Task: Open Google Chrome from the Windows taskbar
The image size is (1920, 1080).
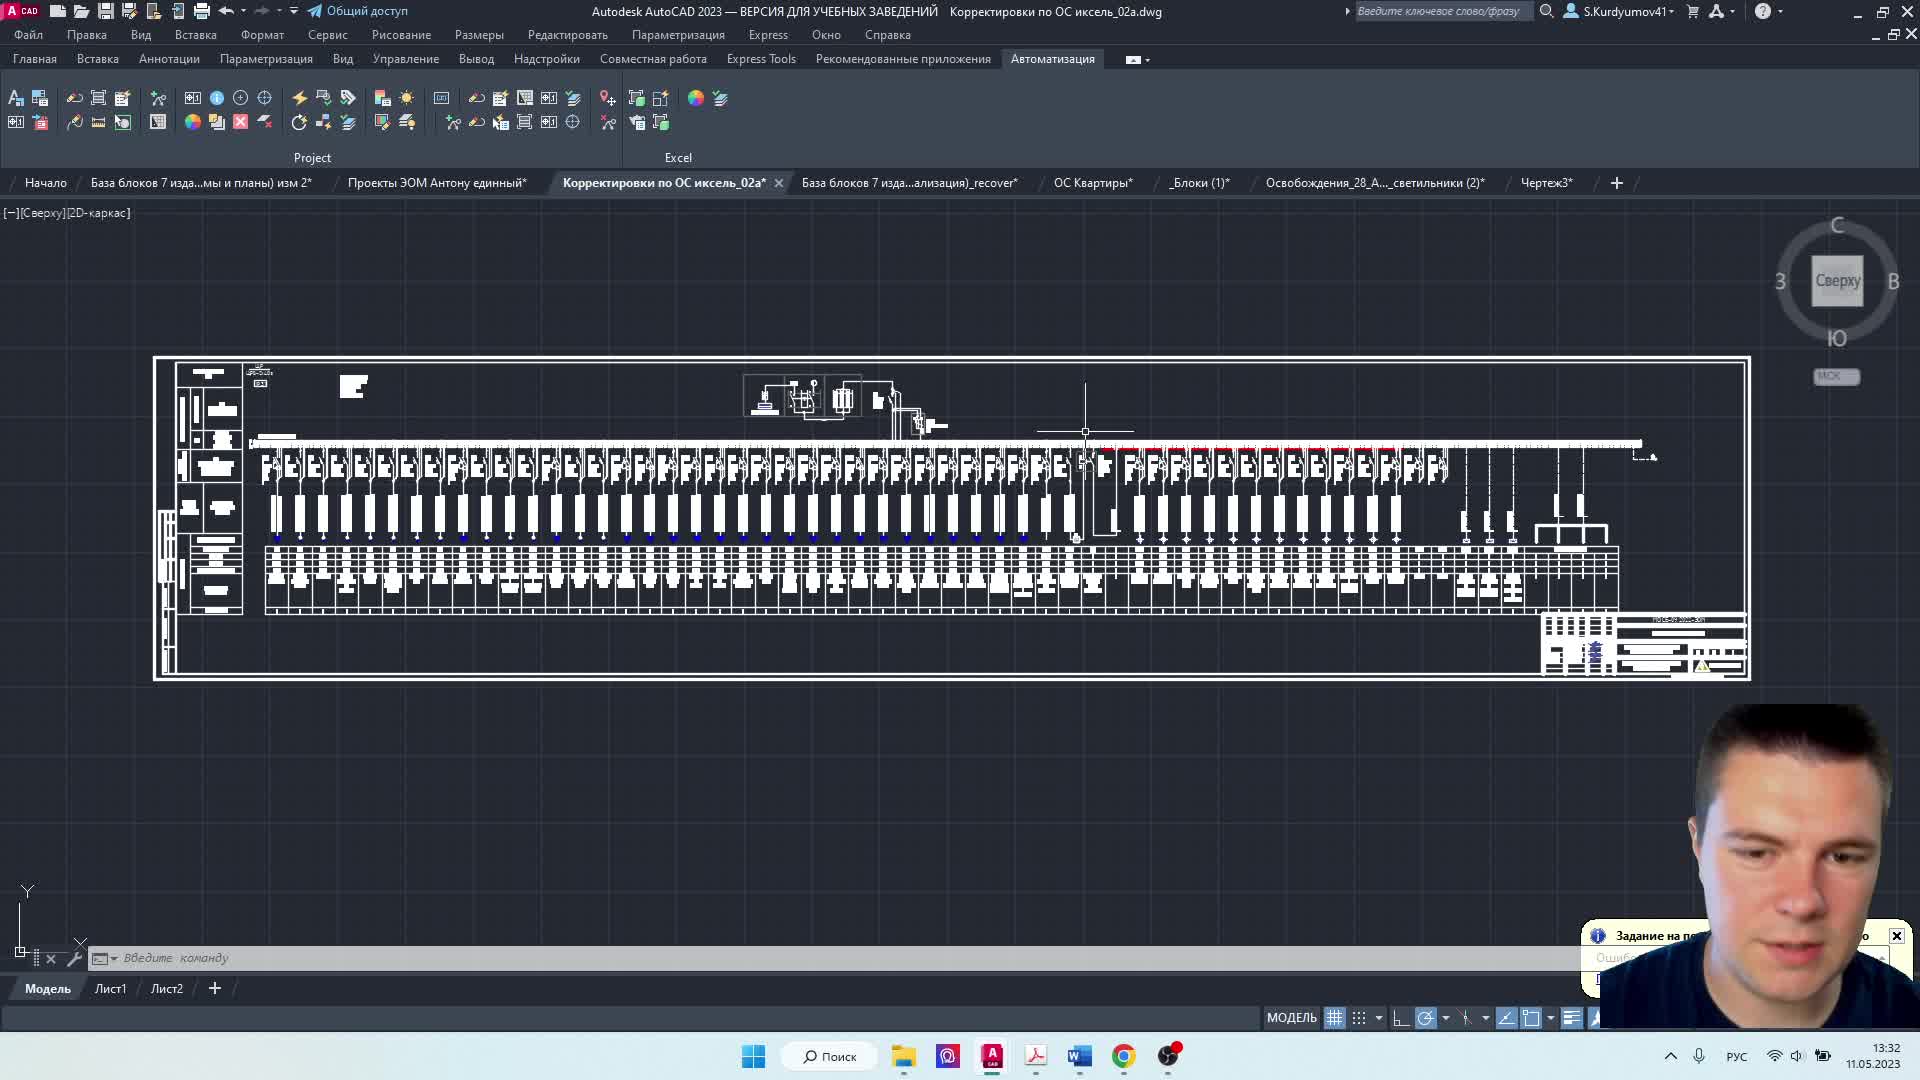Action: [1123, 1056]
